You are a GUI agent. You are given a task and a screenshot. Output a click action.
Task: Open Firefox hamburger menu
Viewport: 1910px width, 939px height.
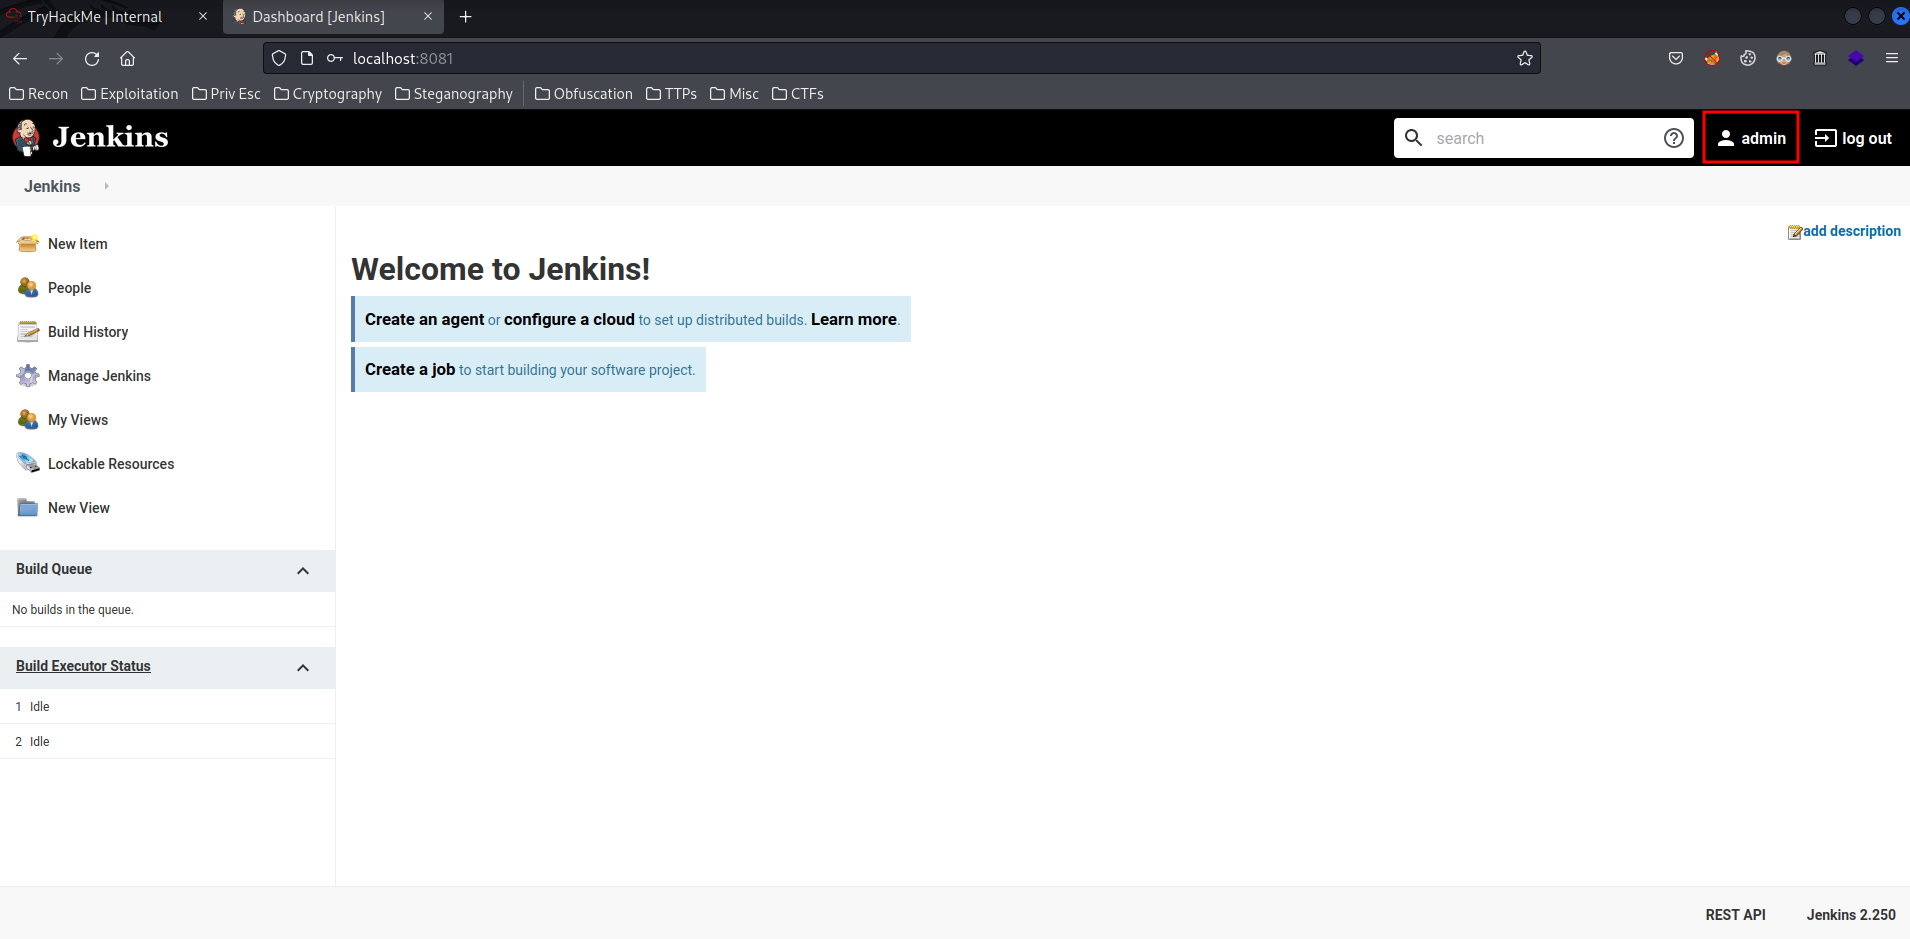[x=1892, y=58]
